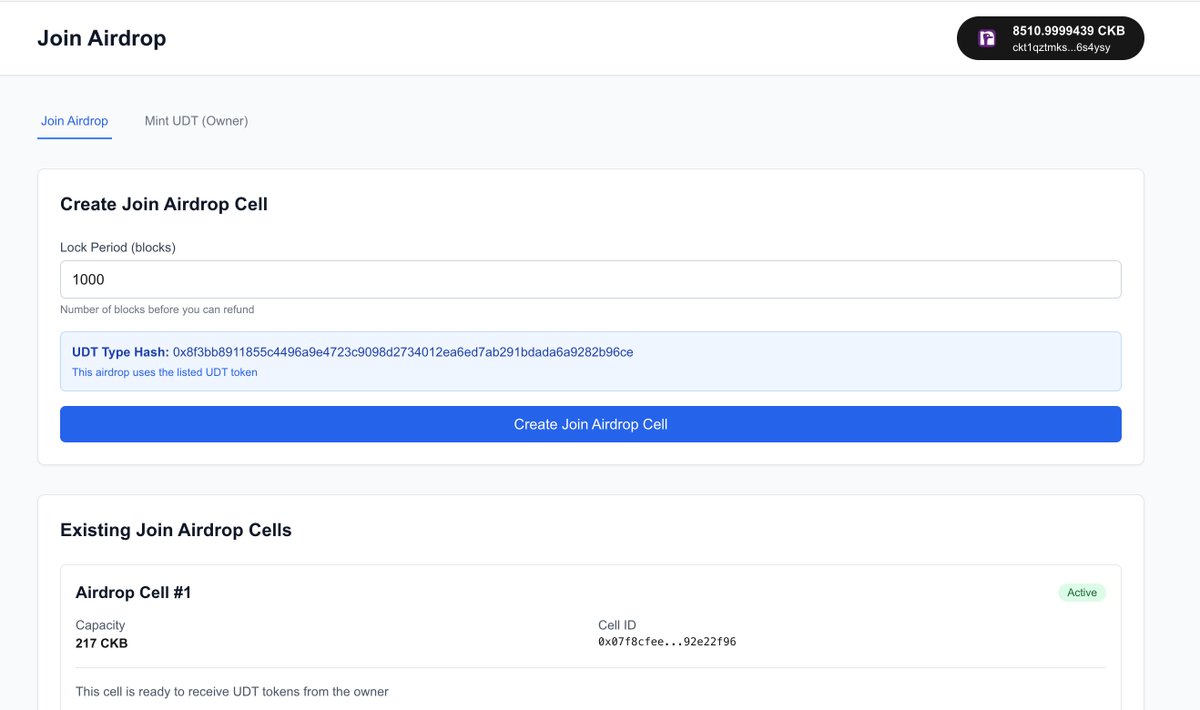1200x710 pixels.
Task: Click the Join Airdrop page title
Action: coord(101,38)
